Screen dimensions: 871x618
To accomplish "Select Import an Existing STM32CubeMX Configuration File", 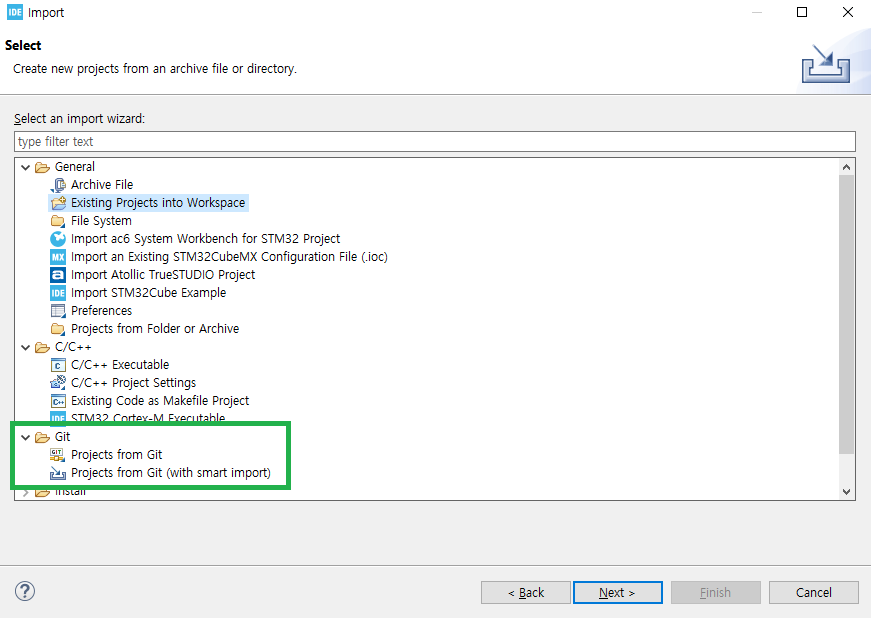I will (x=229, y=257).
